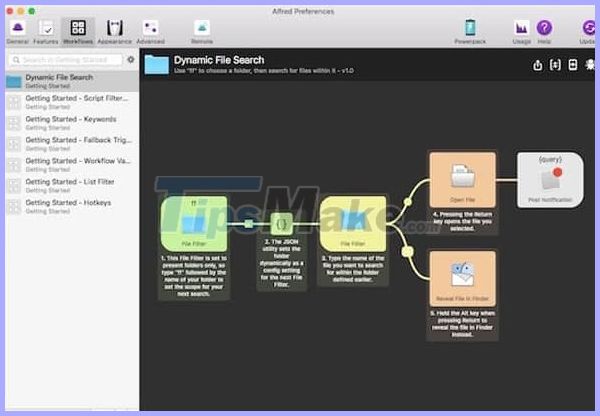Select Getting Started - List Filter workflow
Image resolution: width=600 pixels, height=416 pixels.
click(72, 186)
